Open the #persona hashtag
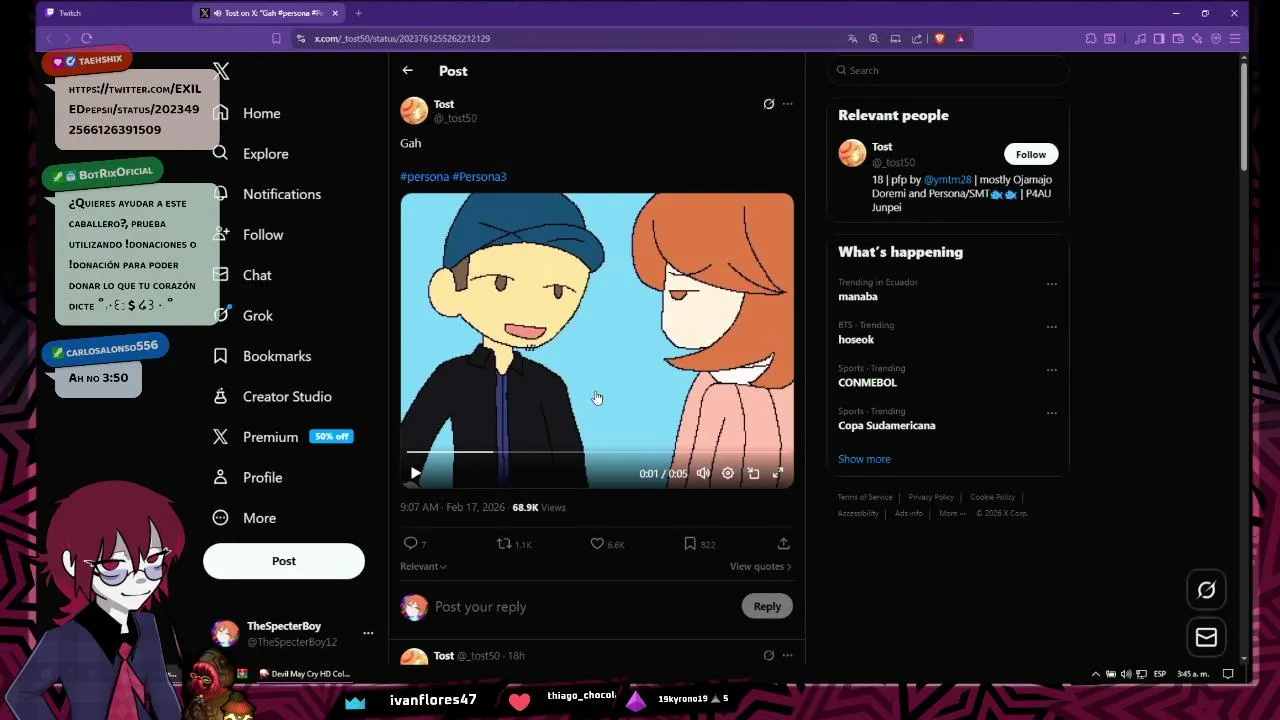The image size is (1280, 720). (424, 177)
